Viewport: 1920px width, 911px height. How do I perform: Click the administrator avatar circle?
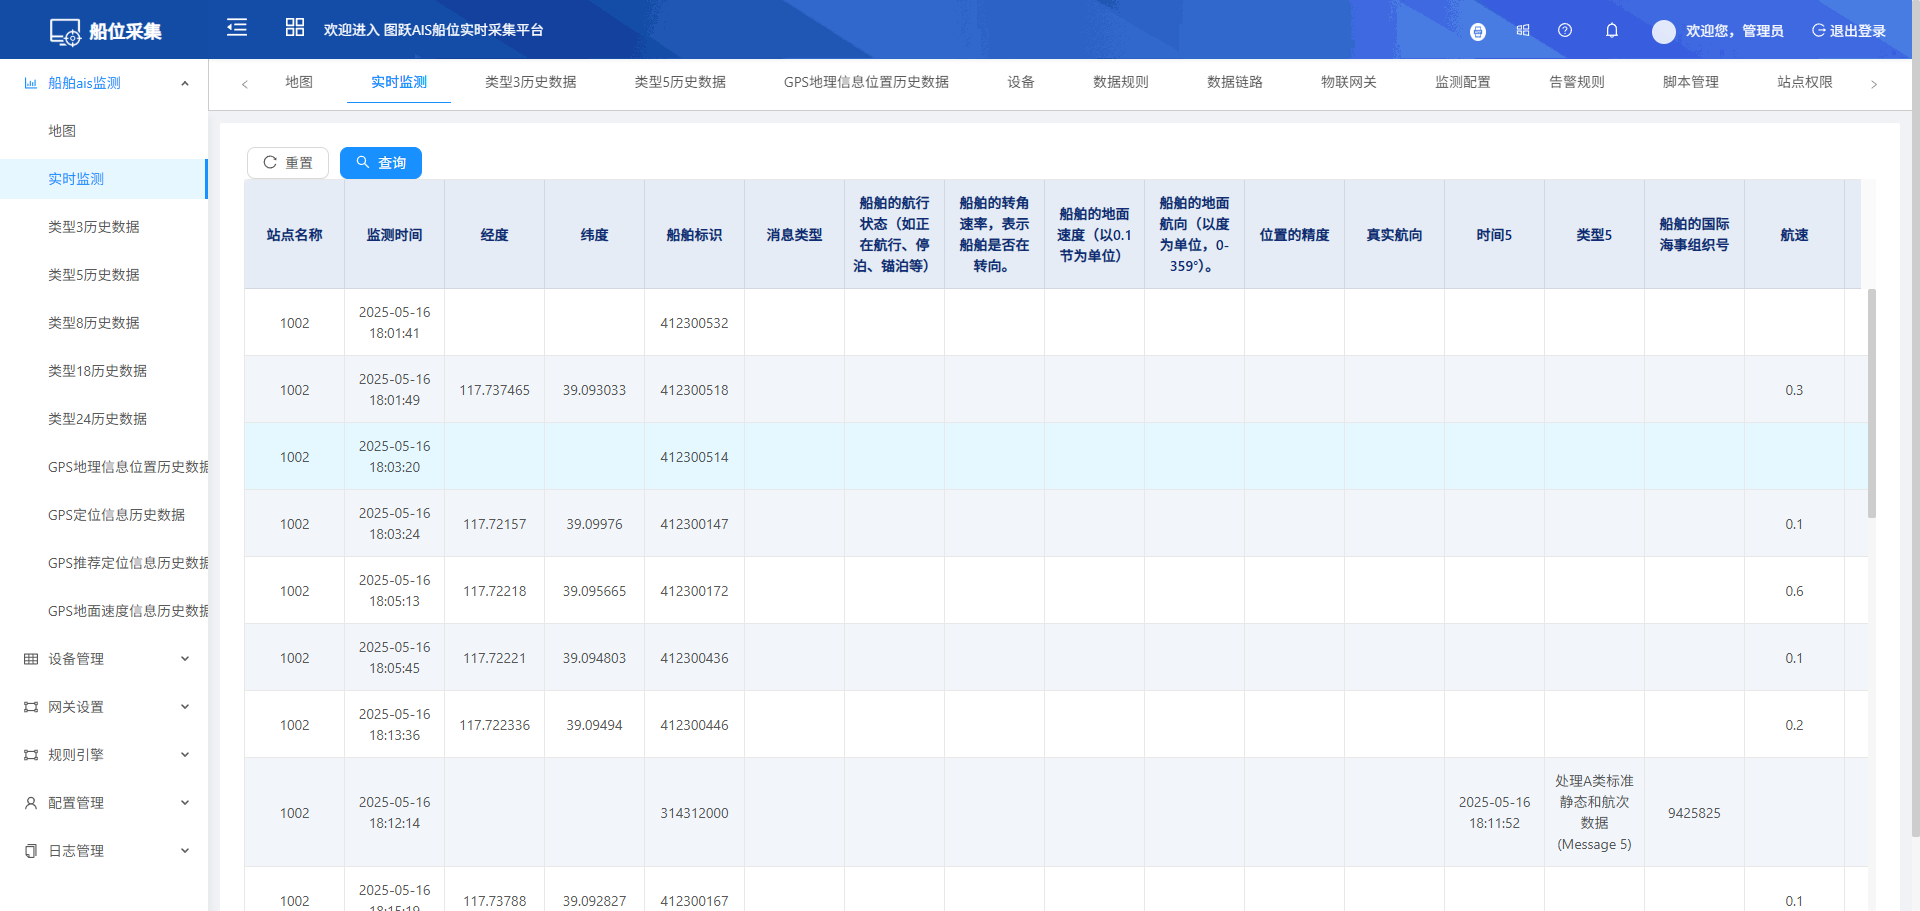coord(1663,32)
